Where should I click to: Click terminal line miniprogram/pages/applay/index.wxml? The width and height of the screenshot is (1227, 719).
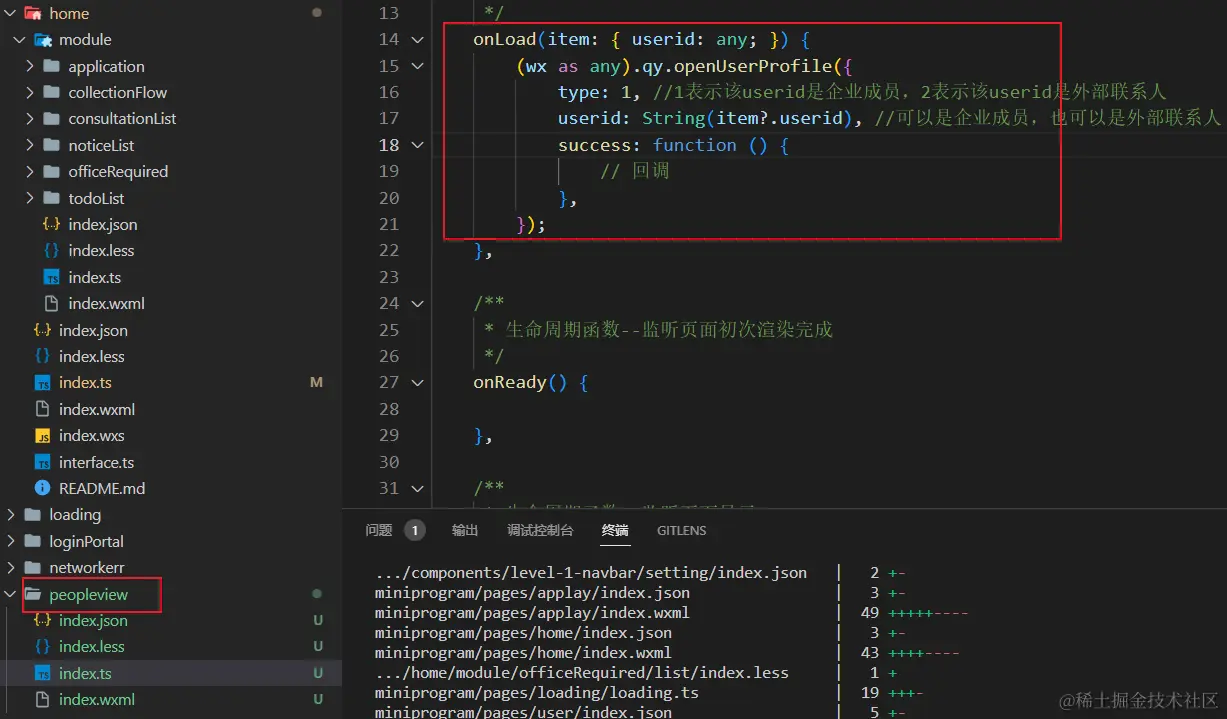(x=532, y=613)
